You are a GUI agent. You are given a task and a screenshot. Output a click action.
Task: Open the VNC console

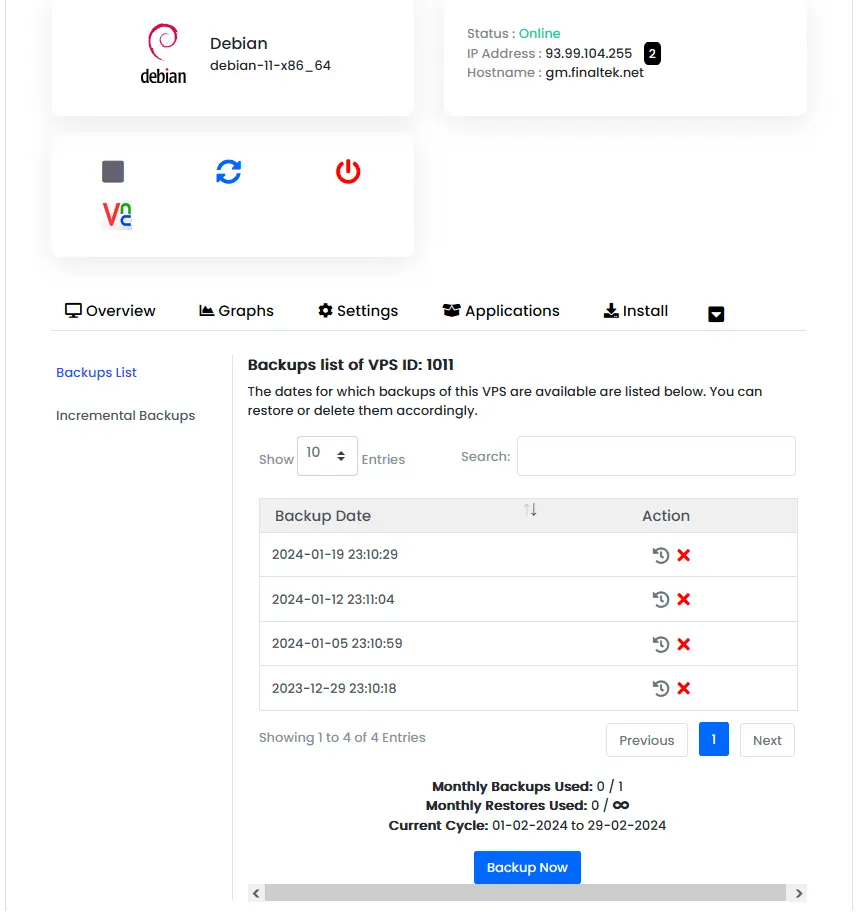pyautogui.click(x=115, y=214)
